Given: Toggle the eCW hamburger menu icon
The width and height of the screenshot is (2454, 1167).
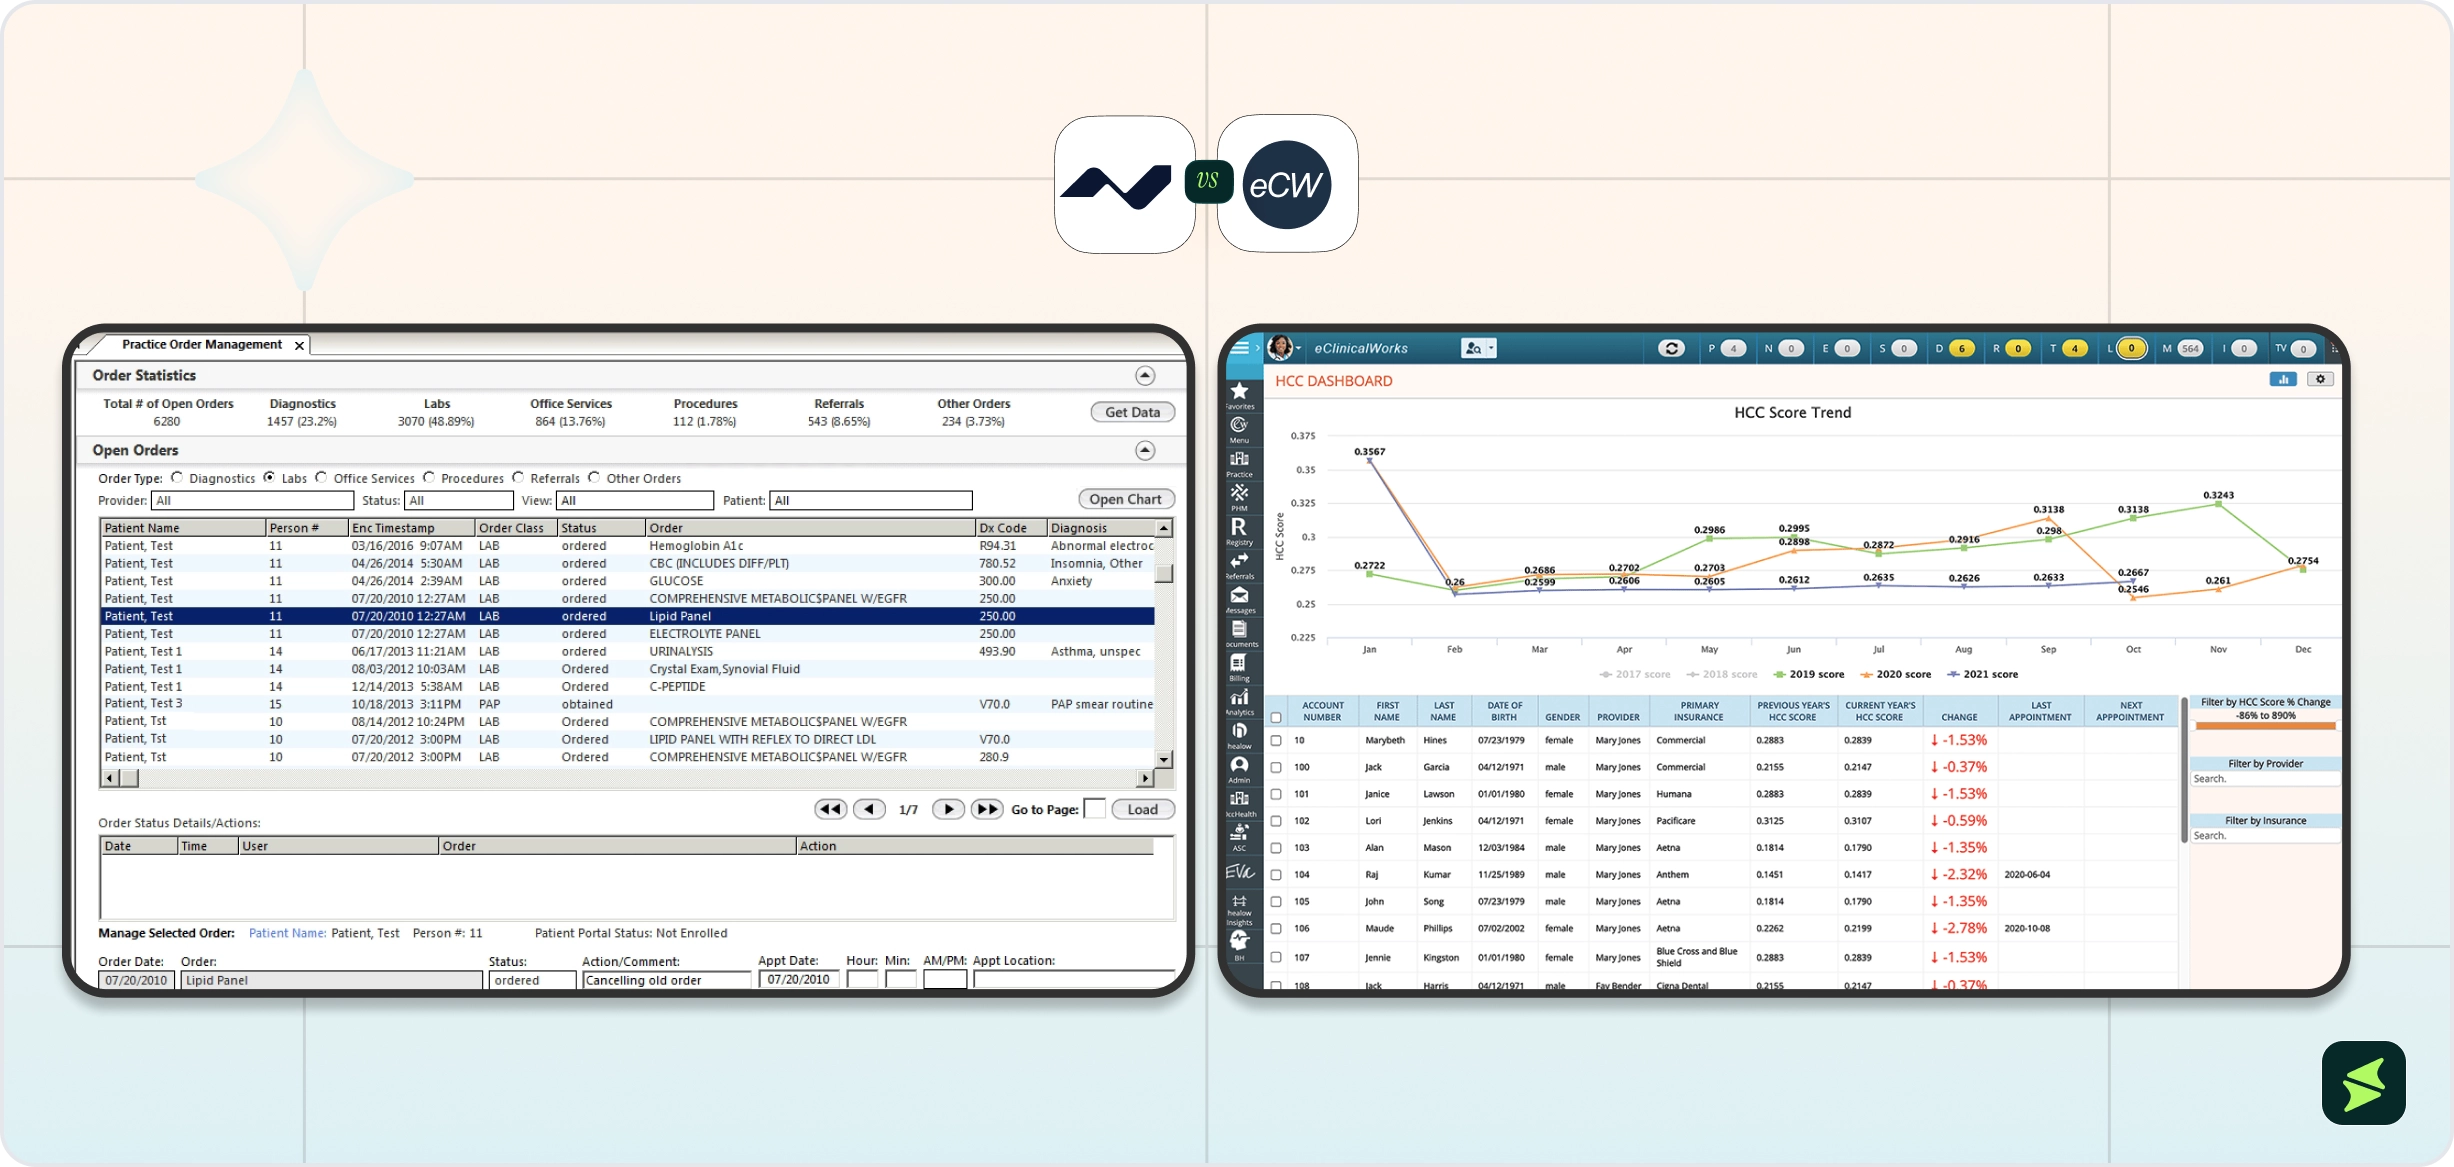Looking at the screenshot, I should click(x=1240, y=348).
